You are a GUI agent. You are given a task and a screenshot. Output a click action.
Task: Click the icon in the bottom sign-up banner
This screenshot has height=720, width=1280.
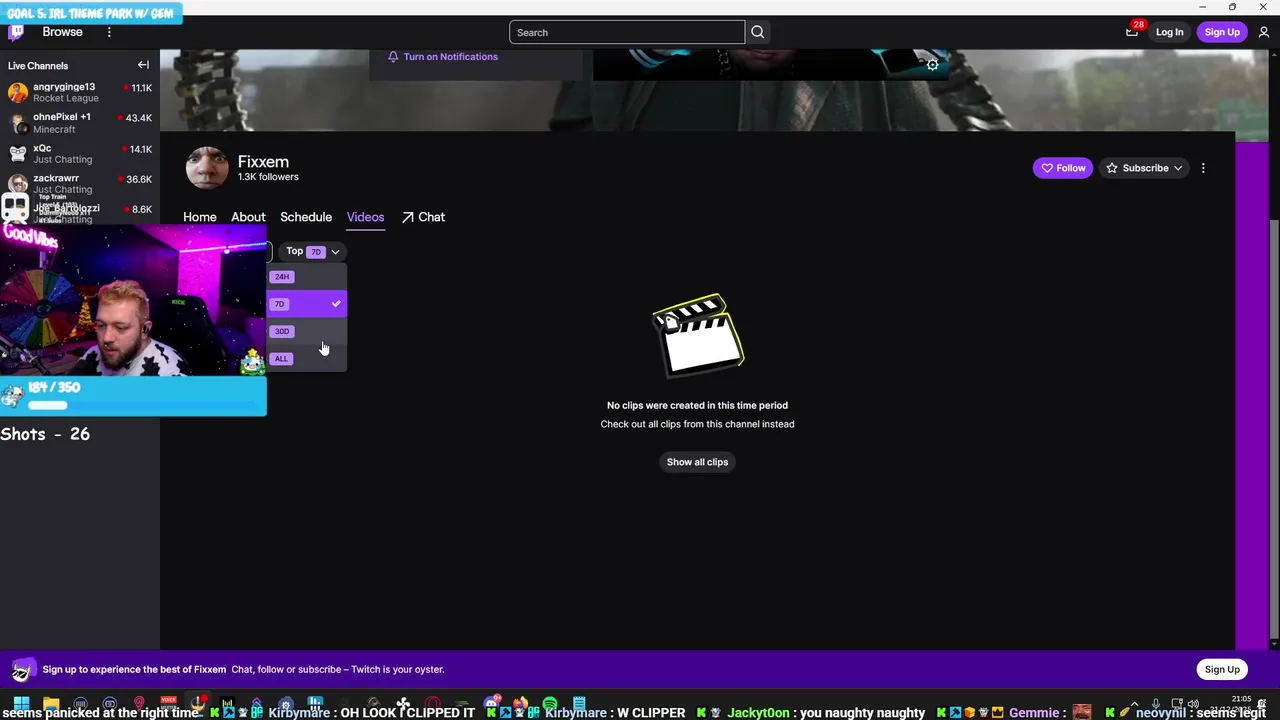[22, 670]
